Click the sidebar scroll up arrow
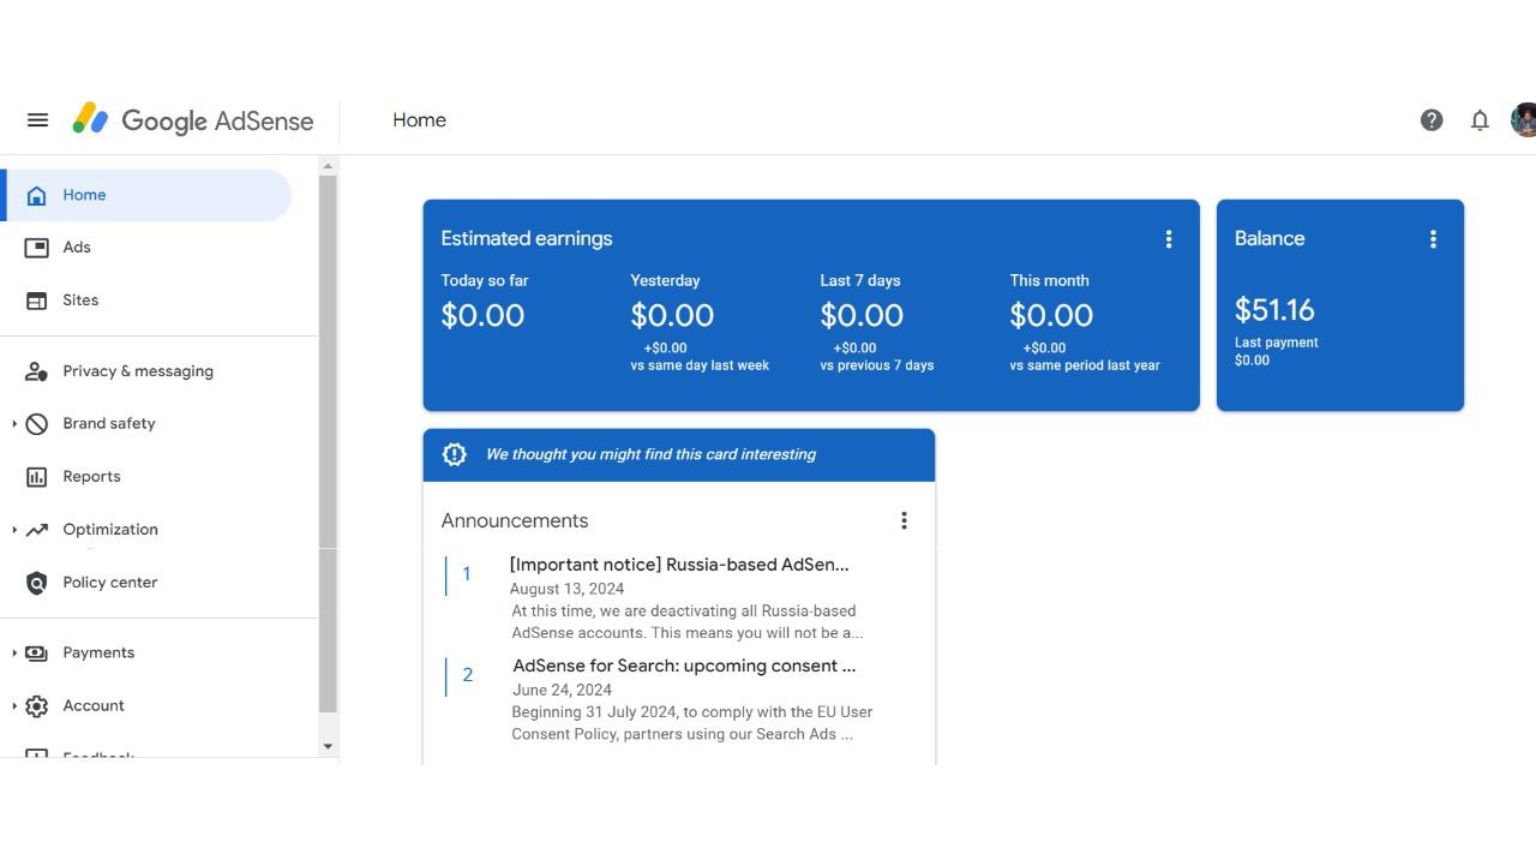The image size is (1536, 866). tap(328, 166)
